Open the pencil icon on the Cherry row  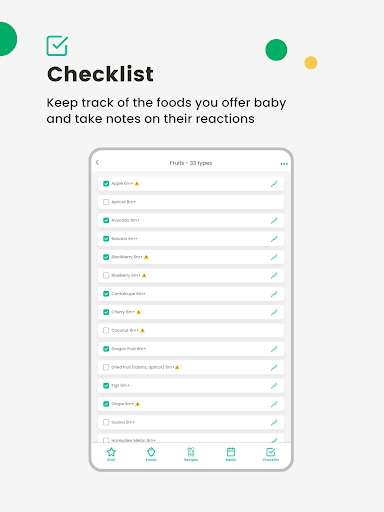pos(274,312)
